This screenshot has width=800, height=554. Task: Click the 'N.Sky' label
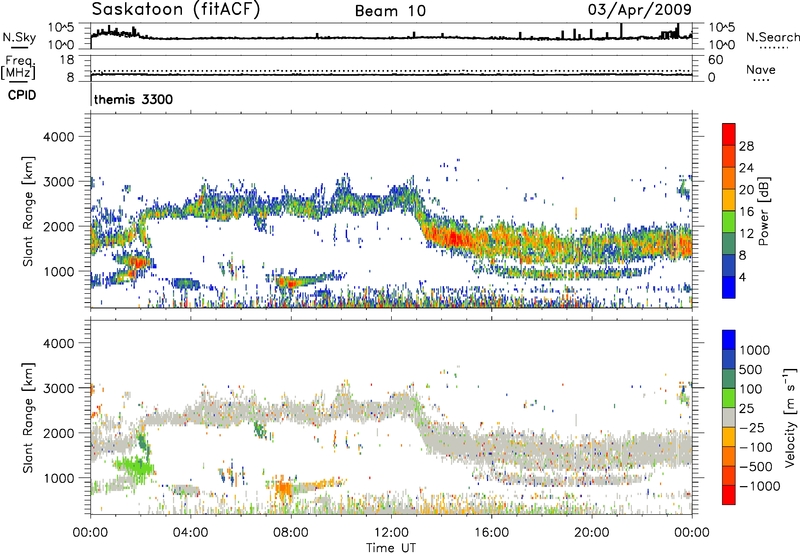click(x=19, y=37)
